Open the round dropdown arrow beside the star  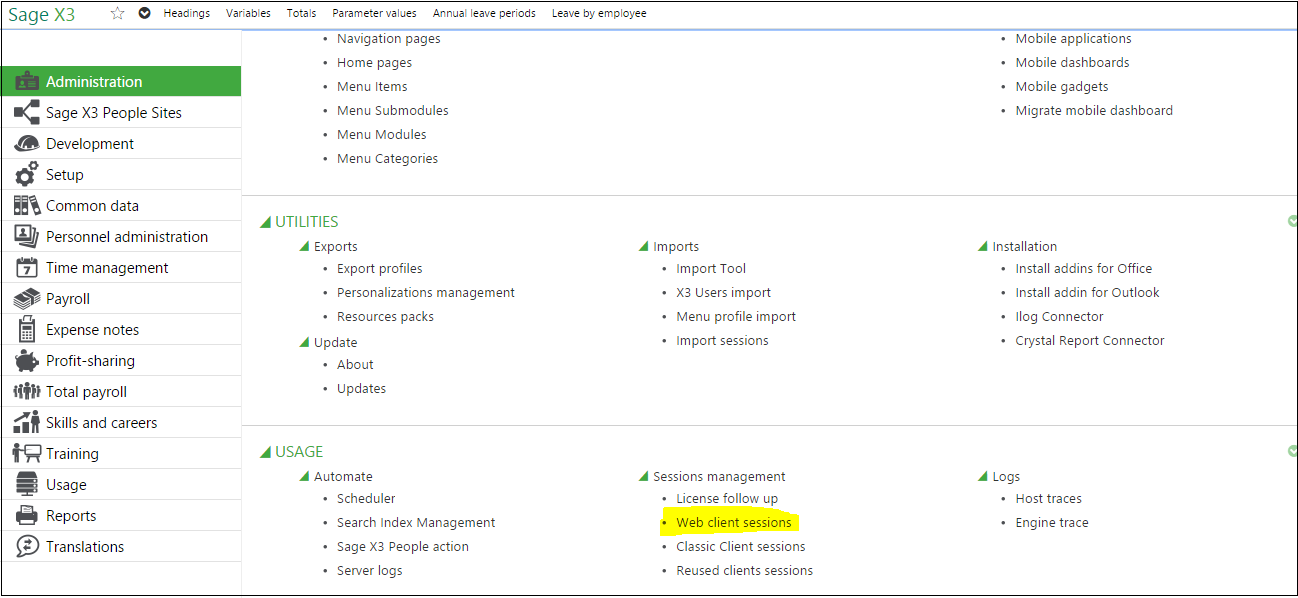point(145,13)
